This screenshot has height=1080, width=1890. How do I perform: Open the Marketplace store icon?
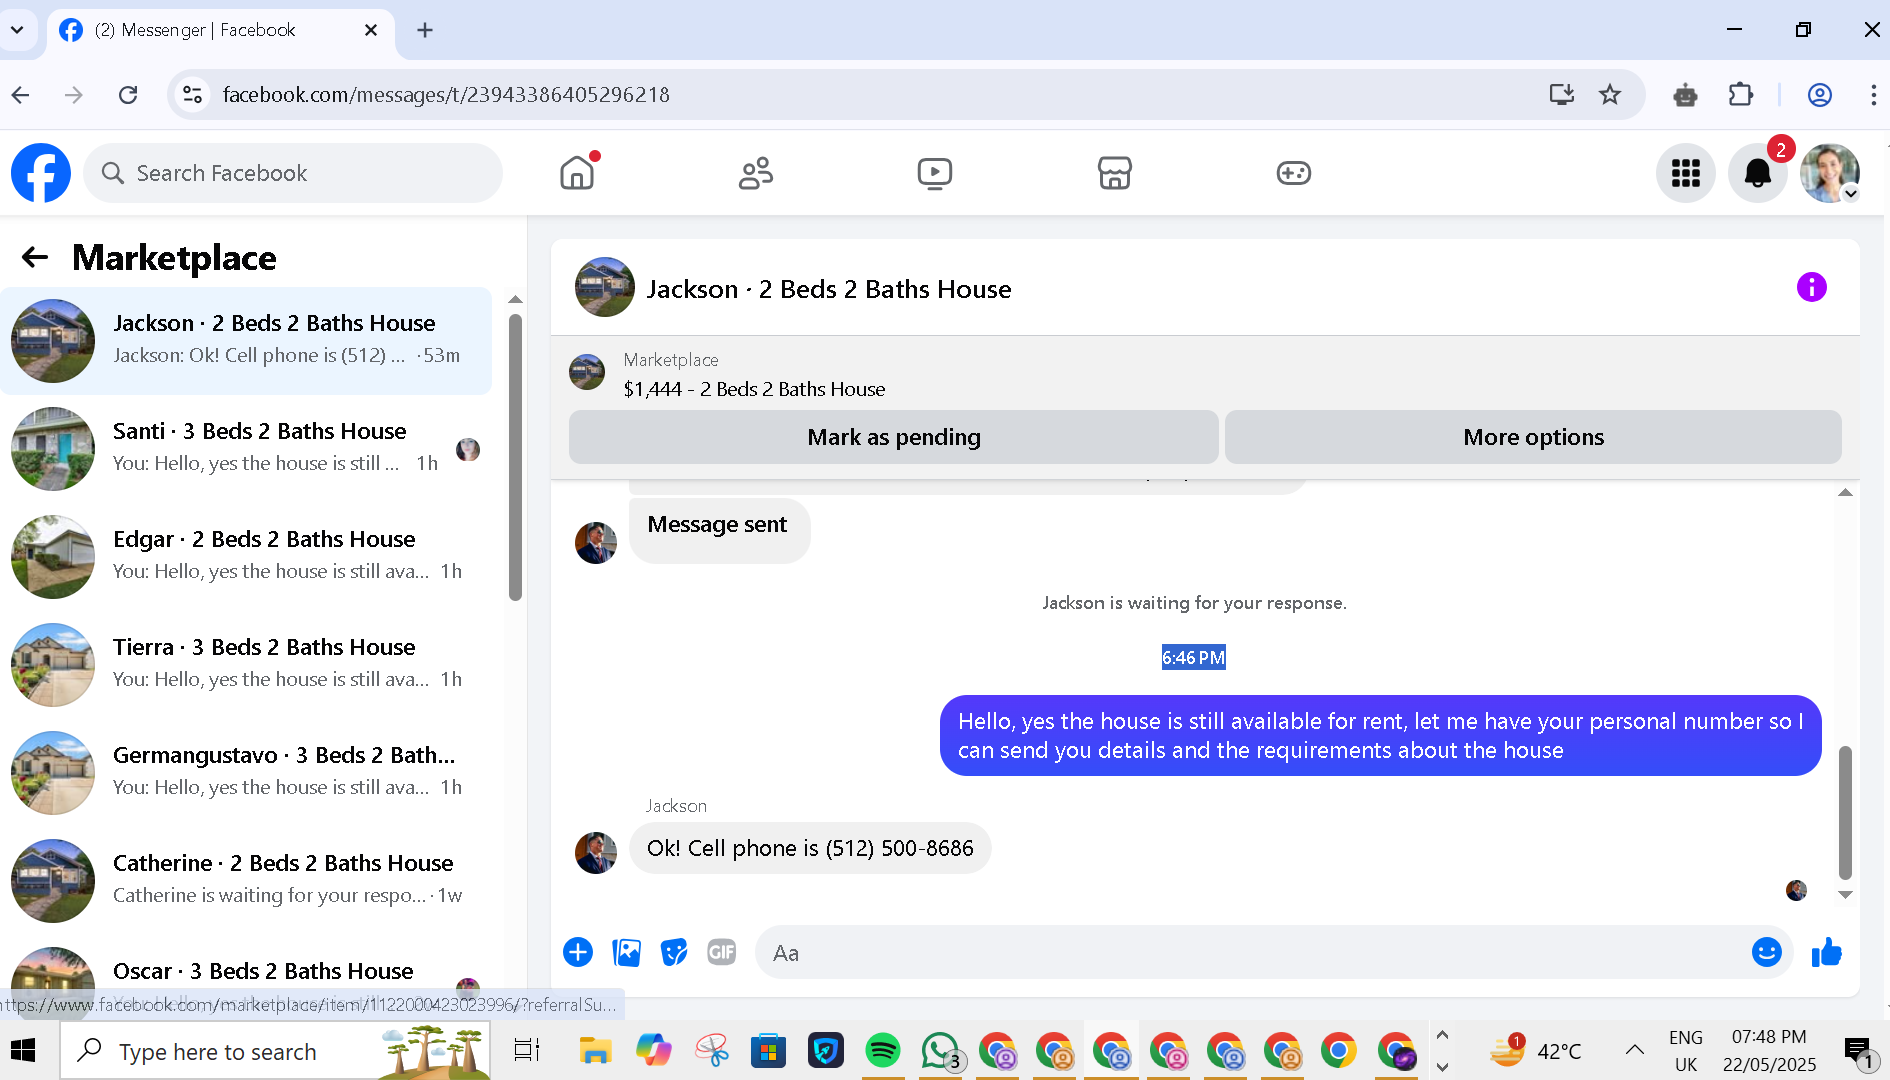(x=1114, y=173)
